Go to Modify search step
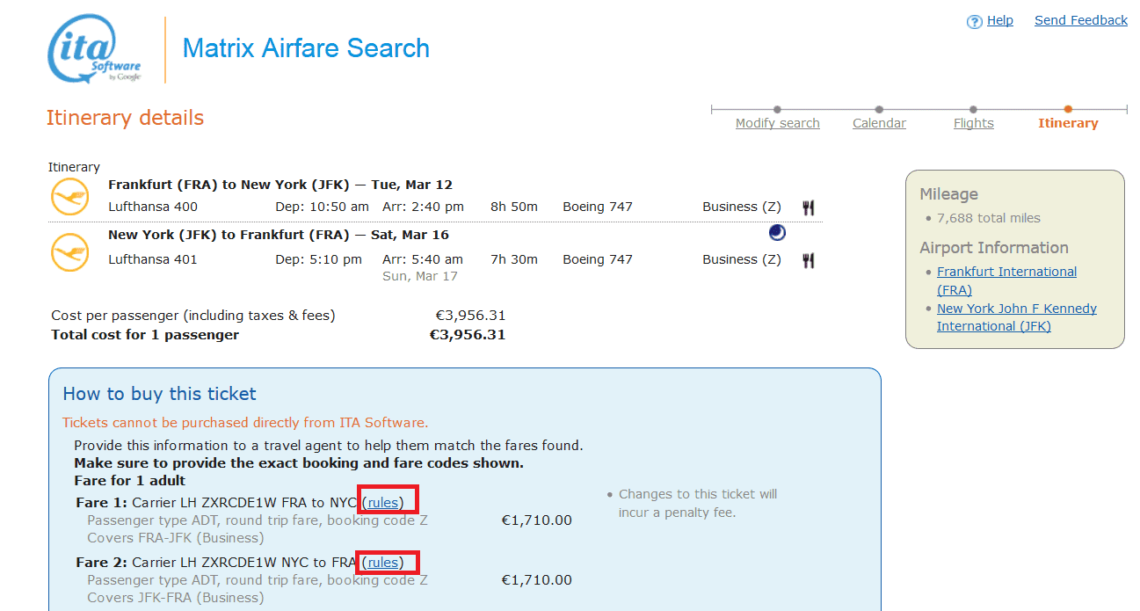Image resolution: width=1140 pixels, height=611 pixels. [x=777, y=123]
